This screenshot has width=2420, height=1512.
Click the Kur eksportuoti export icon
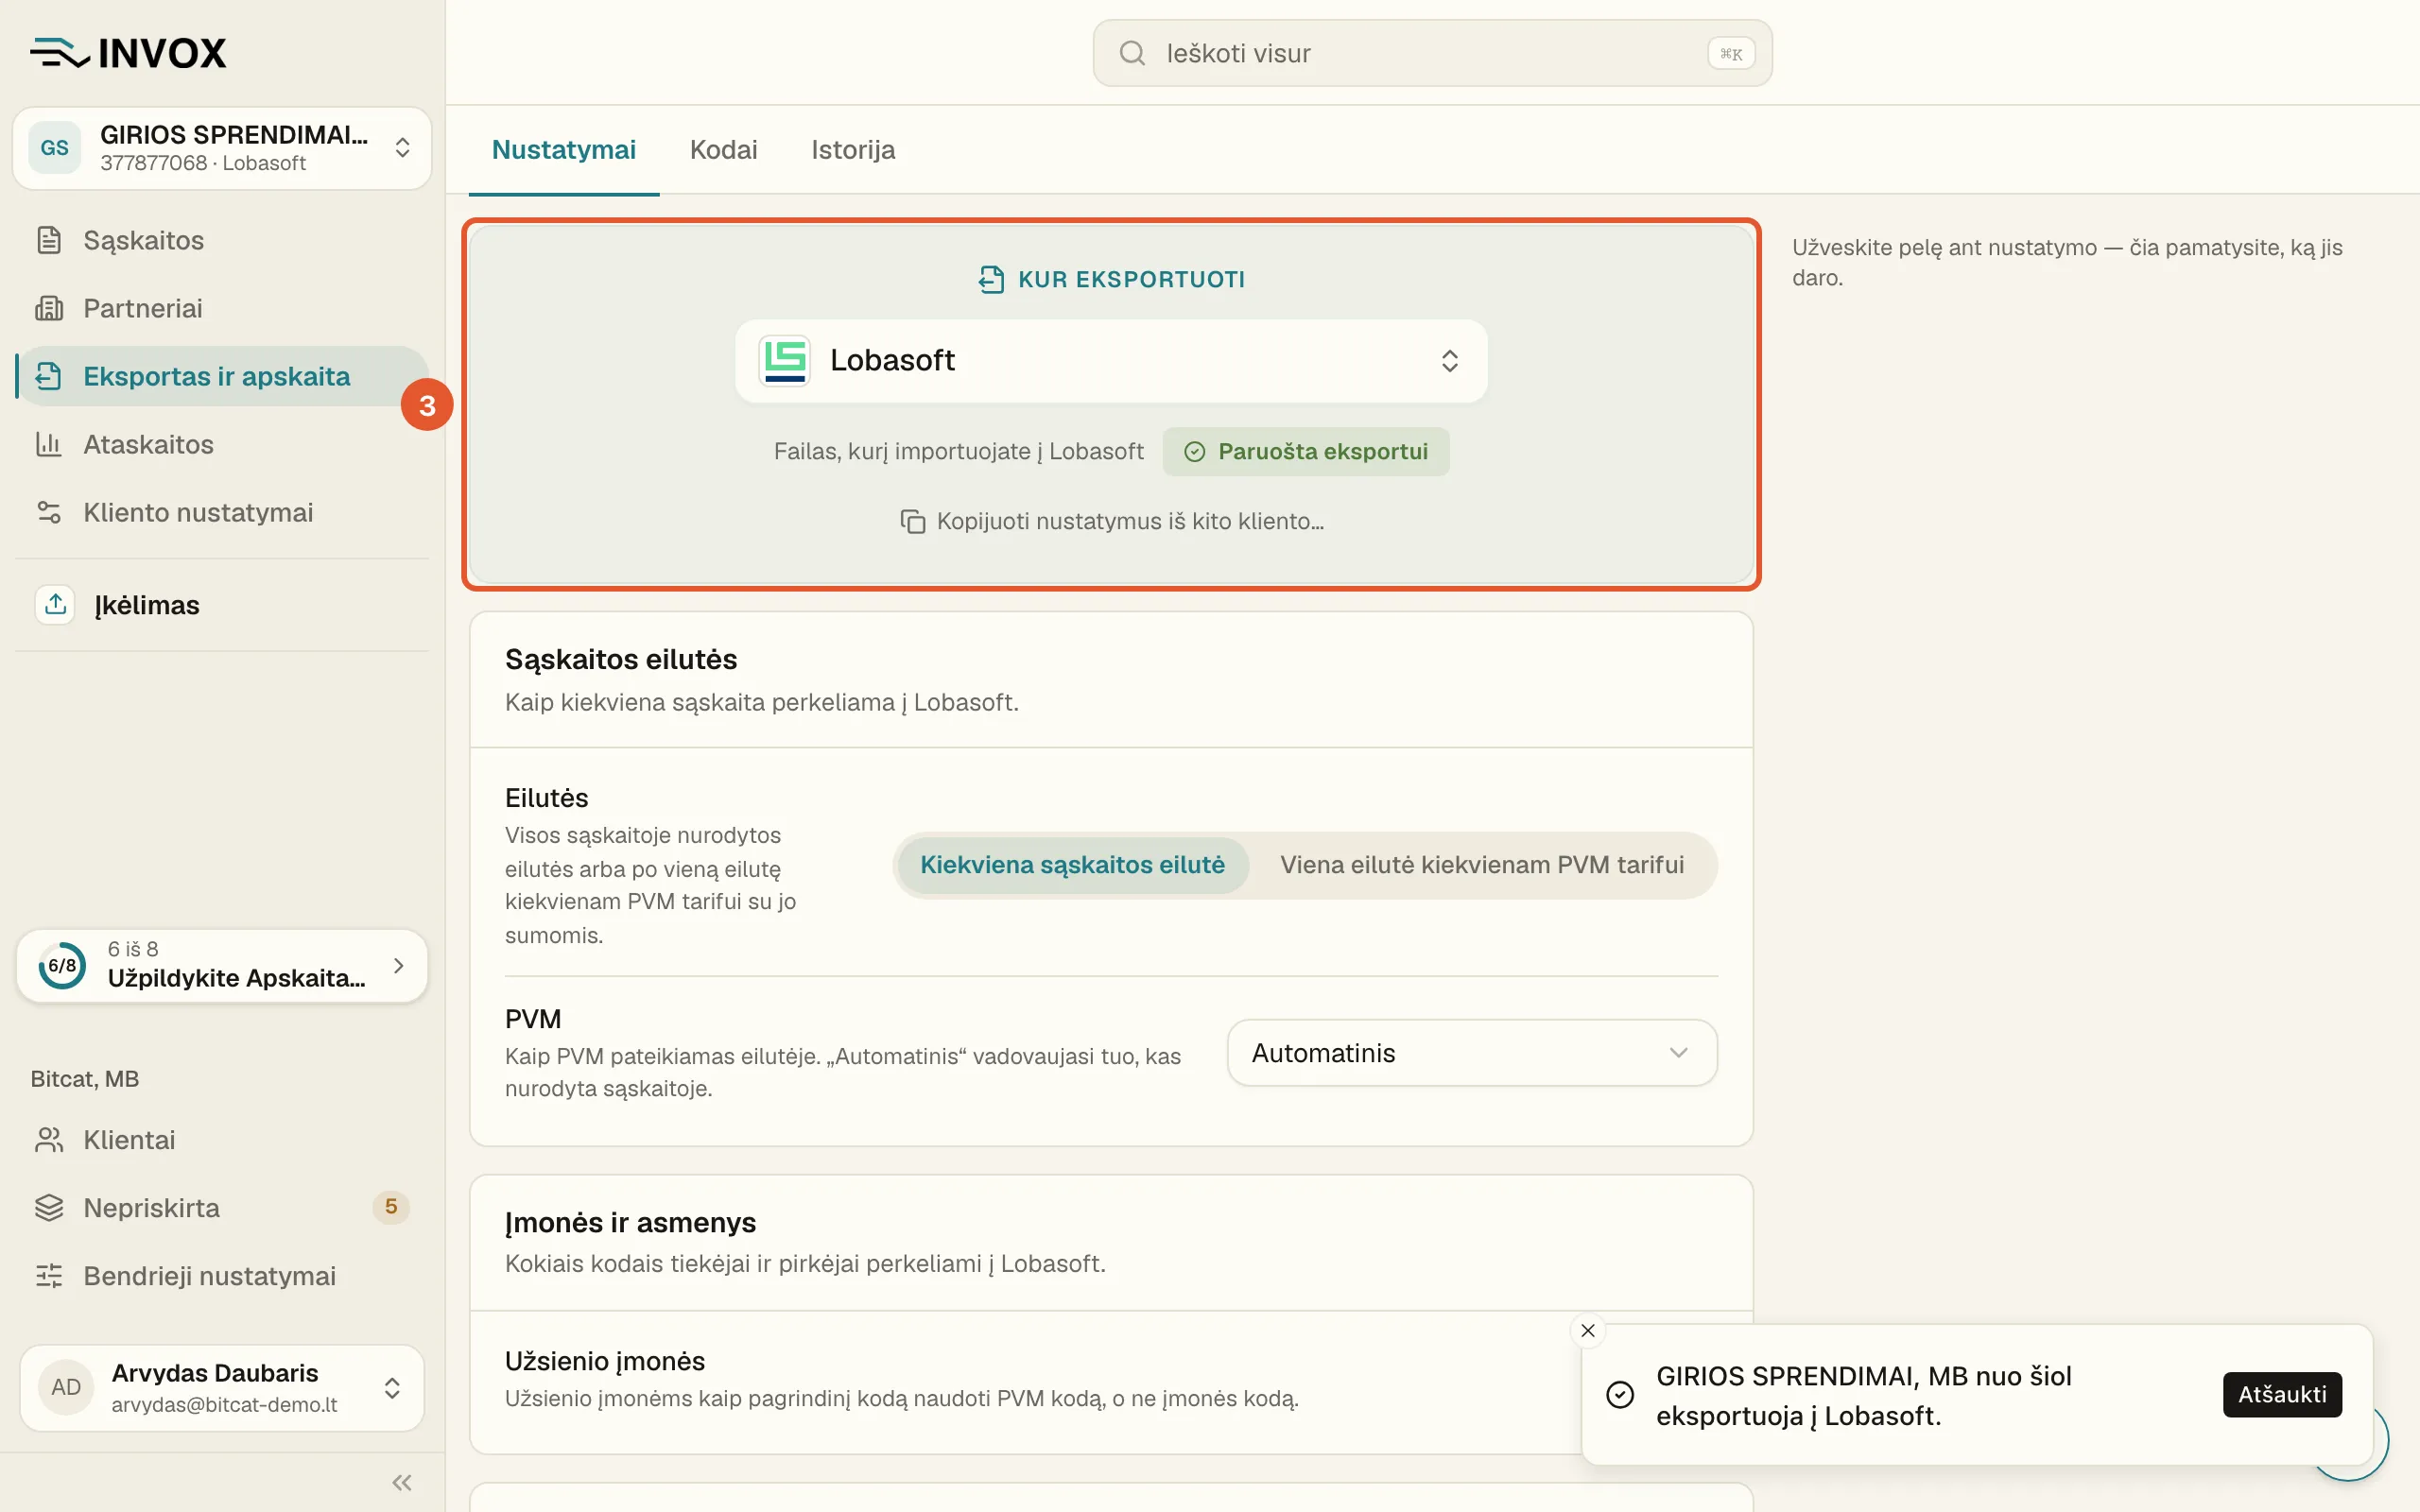(990, 280)
